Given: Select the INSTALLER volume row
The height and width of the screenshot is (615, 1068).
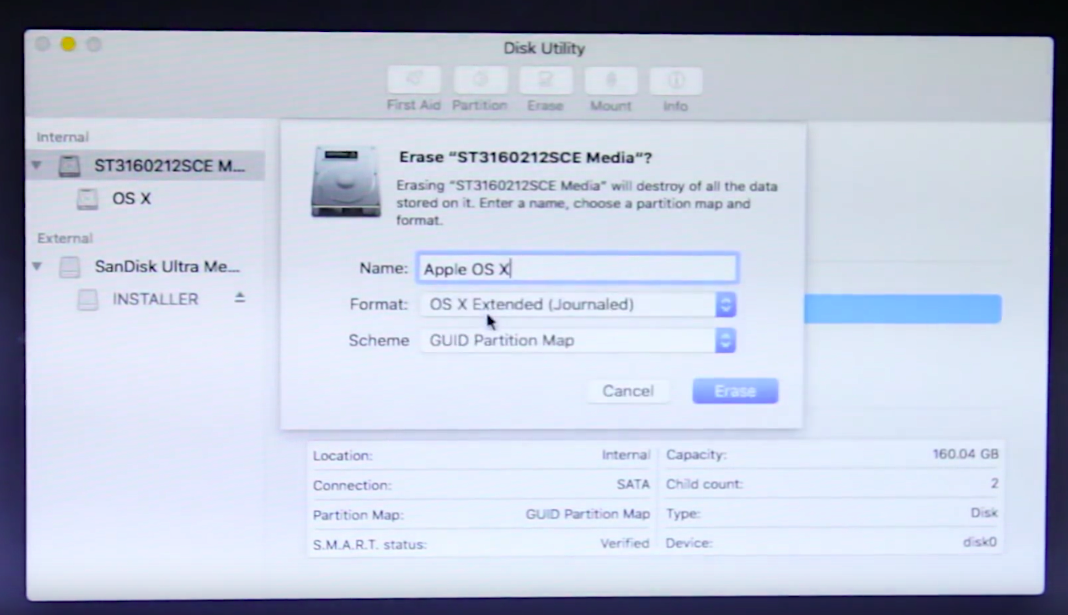Looking at the screenshot, I should tap(145, 299).
